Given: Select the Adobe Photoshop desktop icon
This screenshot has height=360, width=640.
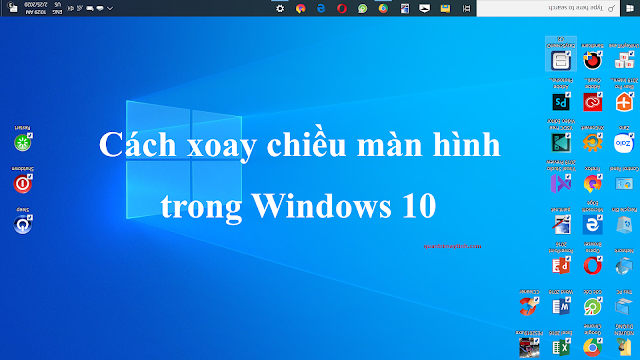Looking at the screenshot, I should [561, 102].
